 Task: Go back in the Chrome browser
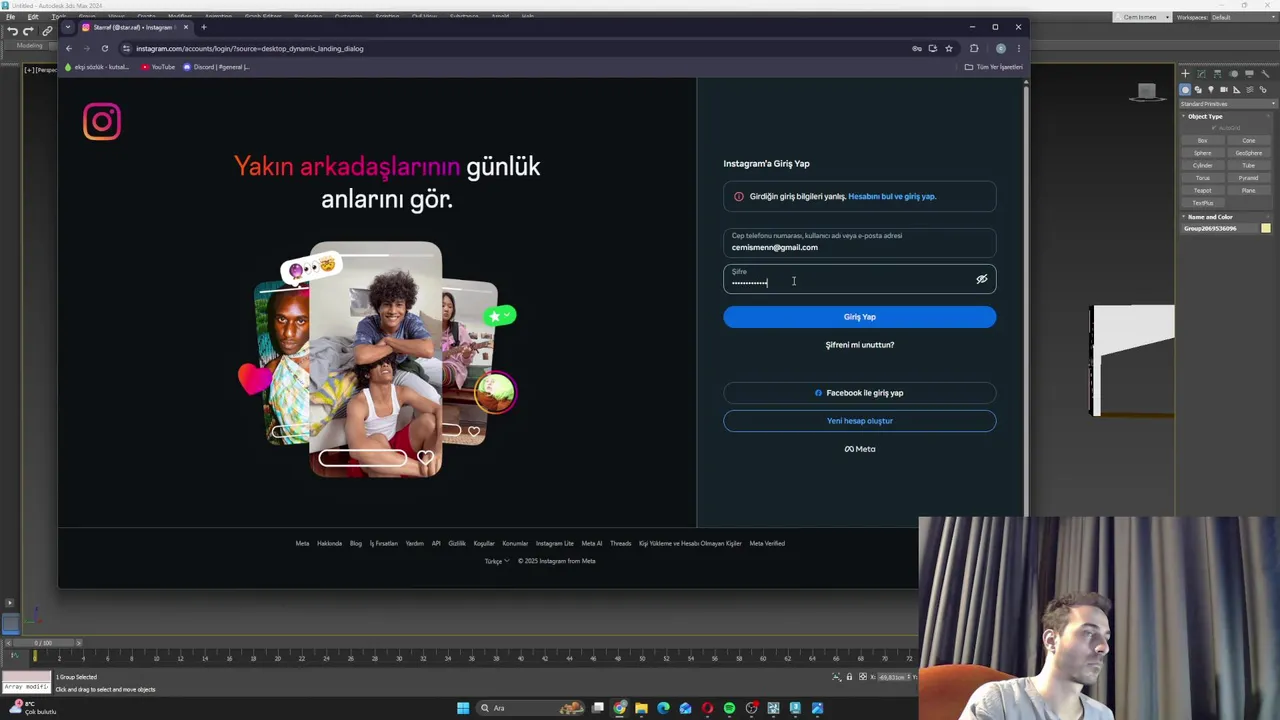tap(68, 48)
